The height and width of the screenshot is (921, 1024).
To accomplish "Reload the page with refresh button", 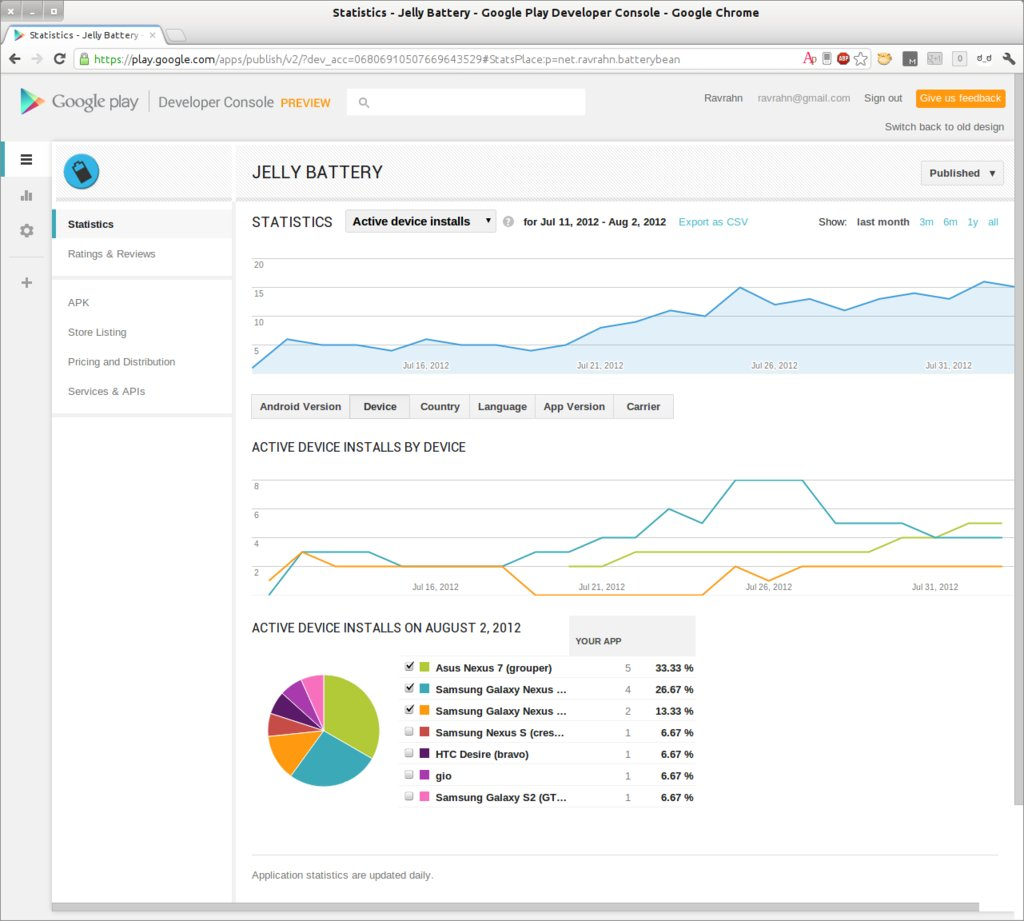I will pyautogui.click(x=60, y=59).
